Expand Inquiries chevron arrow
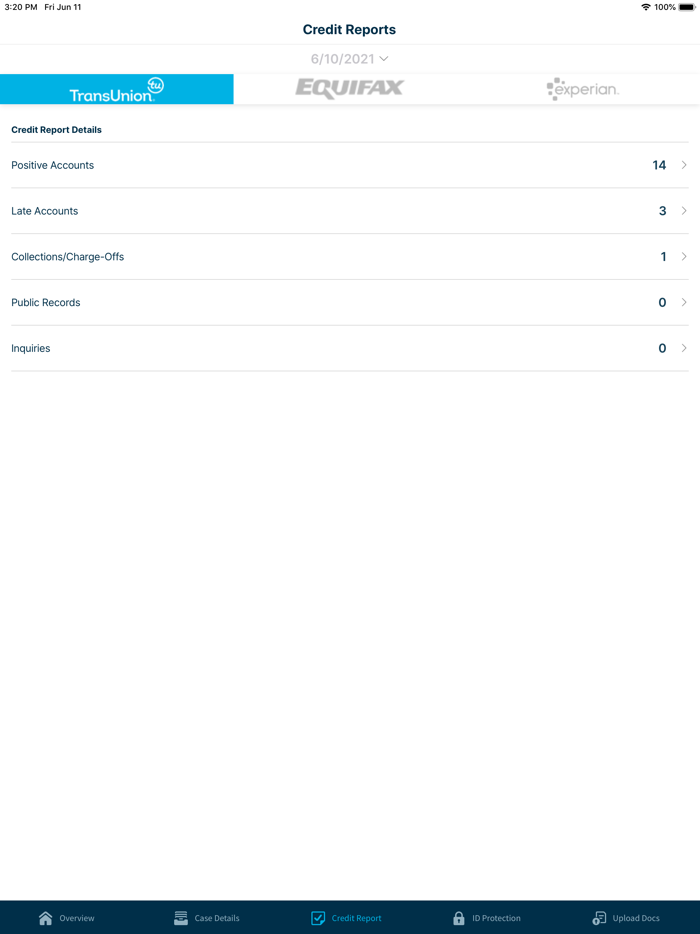700x934 pixels. coord(684,349)
